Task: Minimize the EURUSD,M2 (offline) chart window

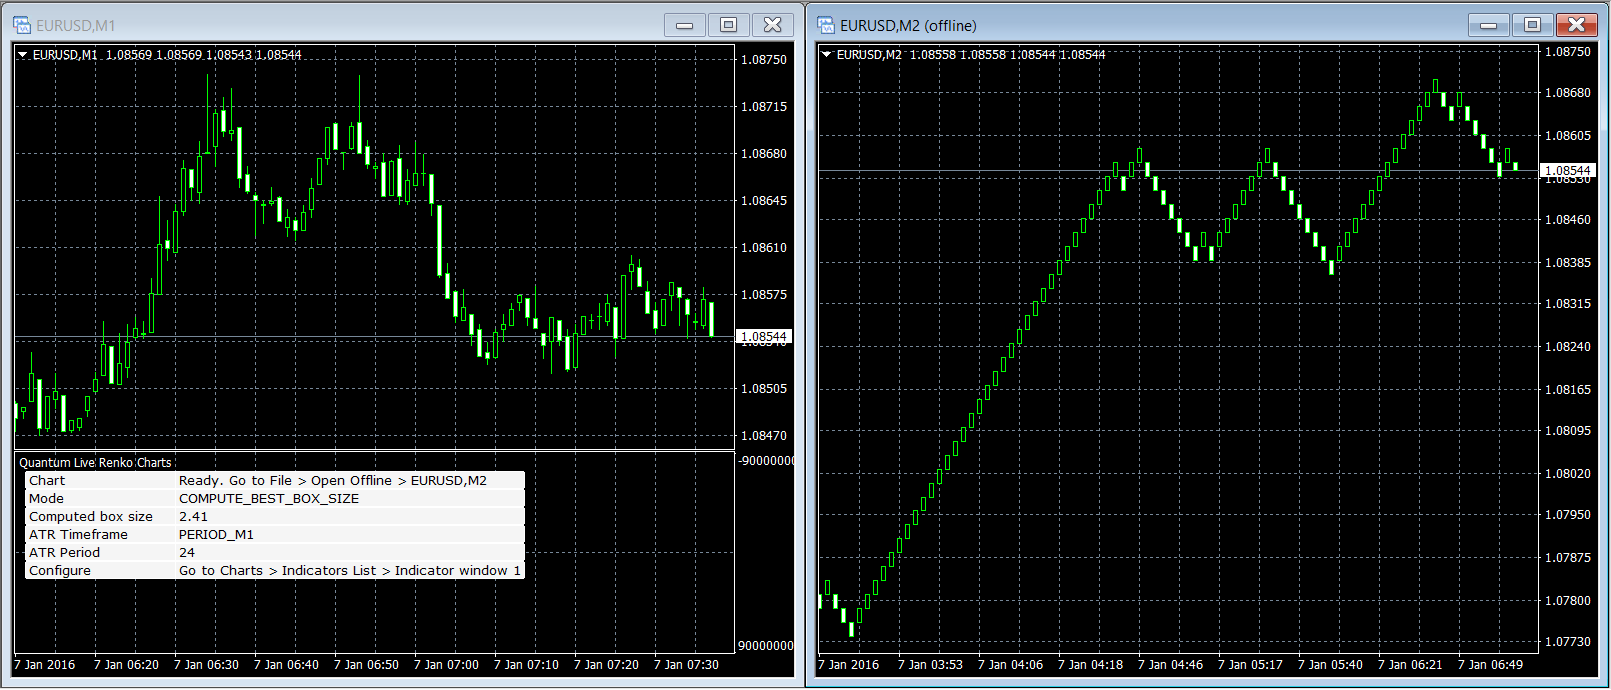Action: coord(1488,25)
